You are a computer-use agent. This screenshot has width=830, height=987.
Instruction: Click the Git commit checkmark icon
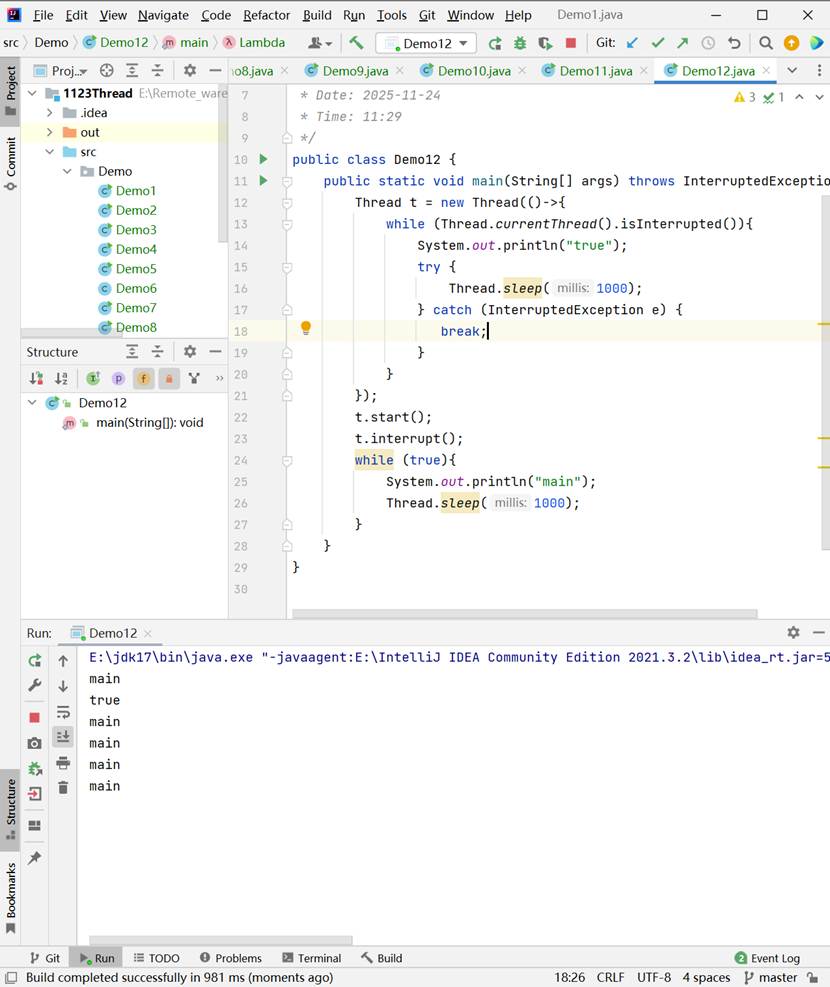click(658, 43)
